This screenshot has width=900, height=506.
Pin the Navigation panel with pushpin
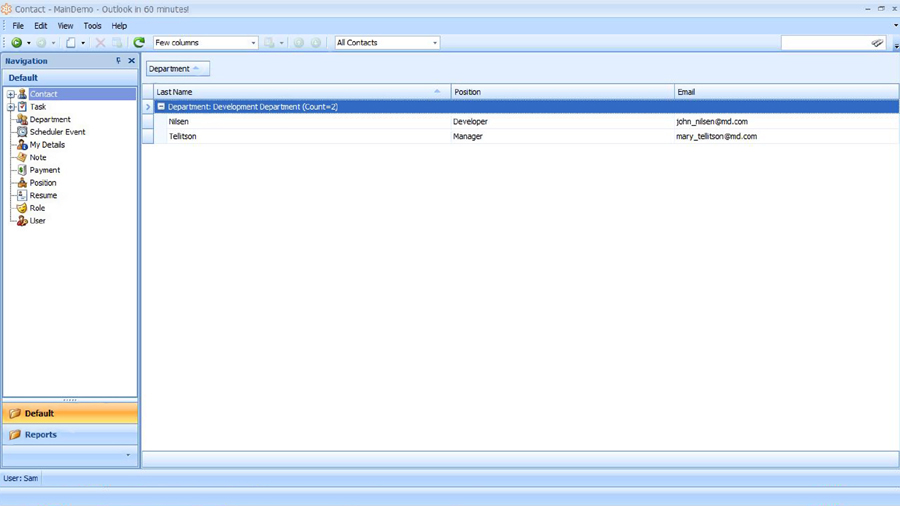118,61
